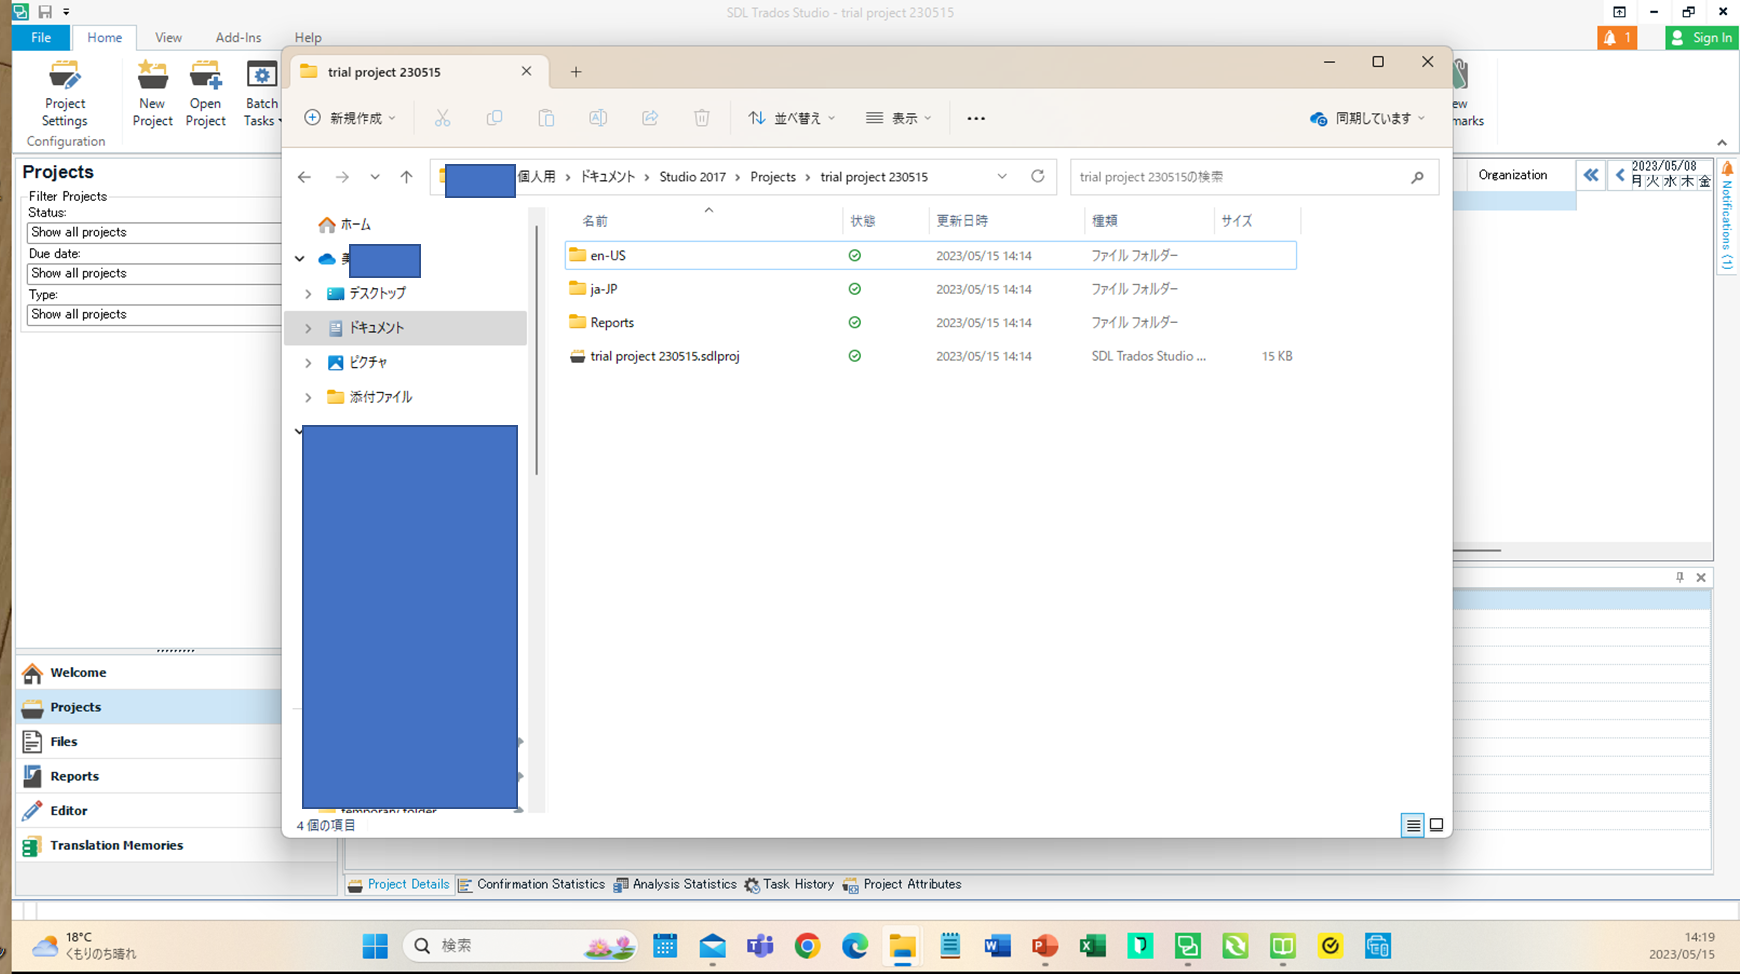Screen dimensions: 1740x974
Task: Click the Rename icon in Explorer toolbar
Action: point(598,118)
